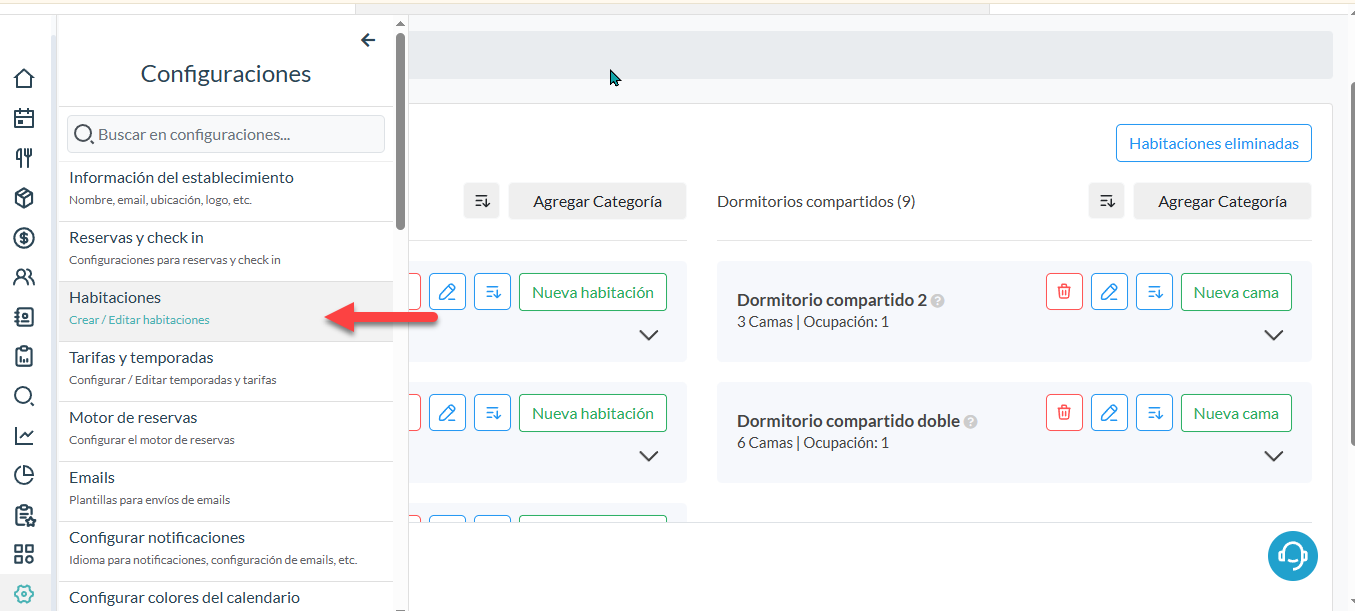This screenshot has height=611, width=1355.
Task: Edit Dormitorio compartido doble with pencil icon
Action: pos(1109,413)
